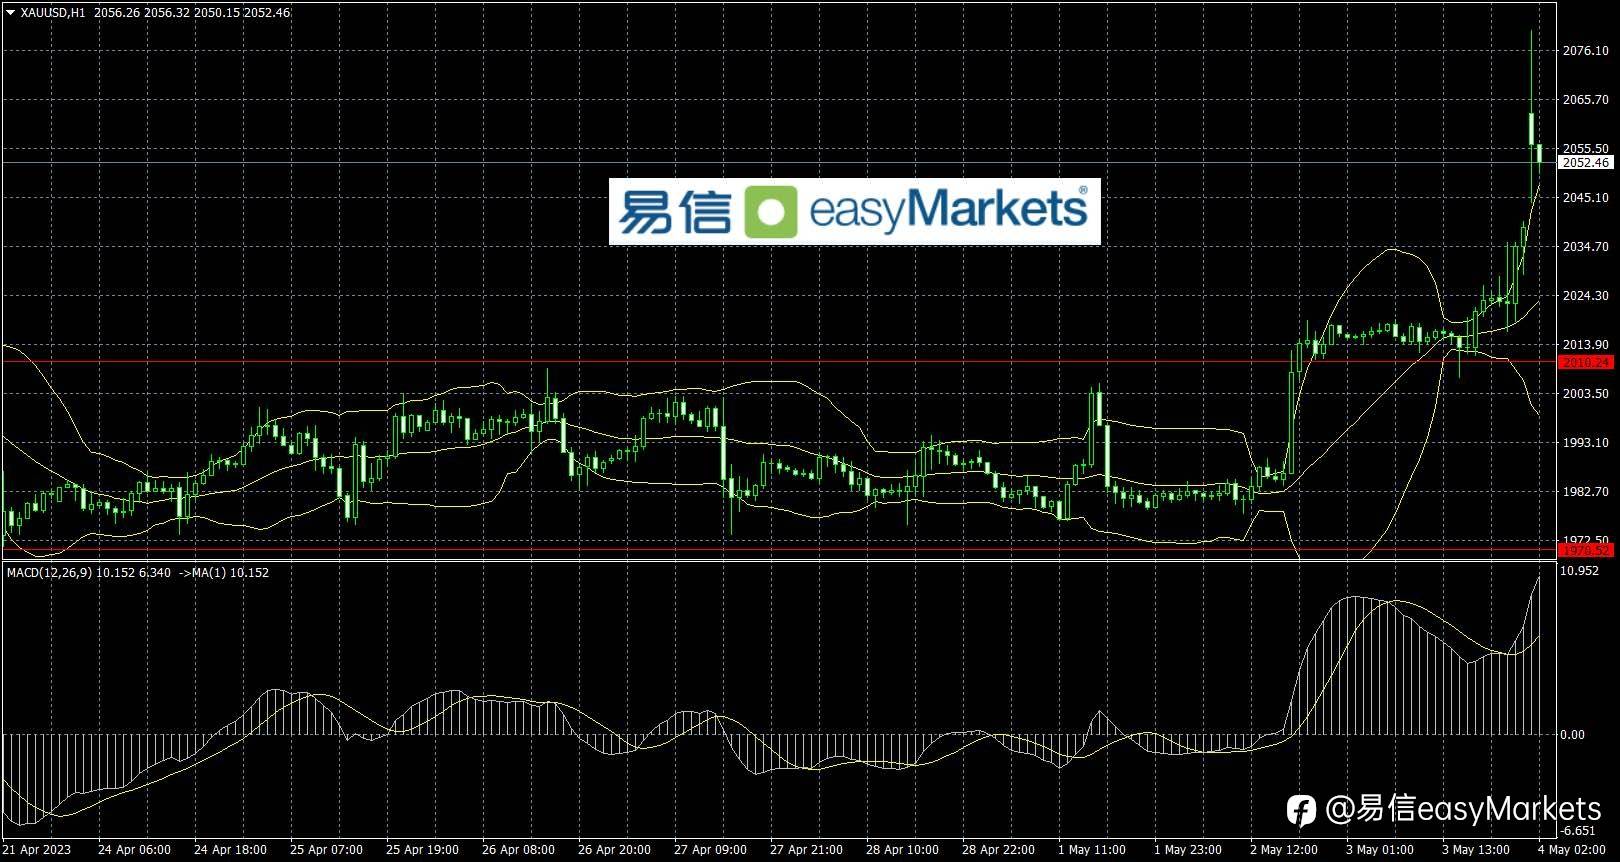Click the 28 Apr 22:00 time label

(x=998, y=850)
